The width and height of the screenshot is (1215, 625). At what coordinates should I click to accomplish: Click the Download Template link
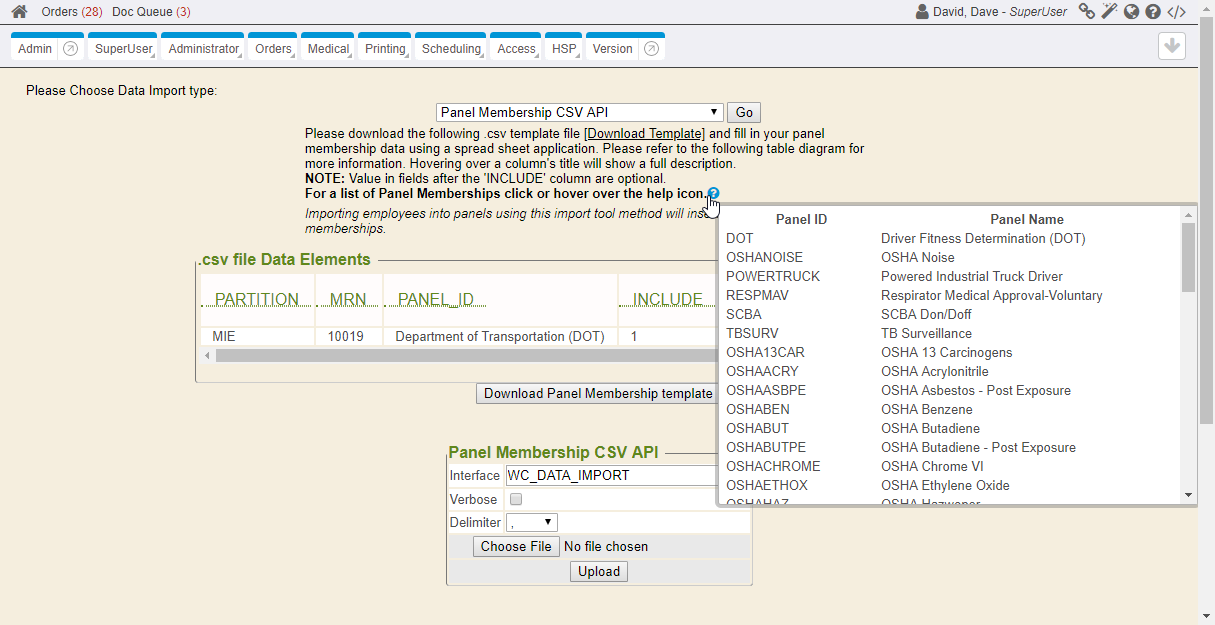(x=645, y=134)
